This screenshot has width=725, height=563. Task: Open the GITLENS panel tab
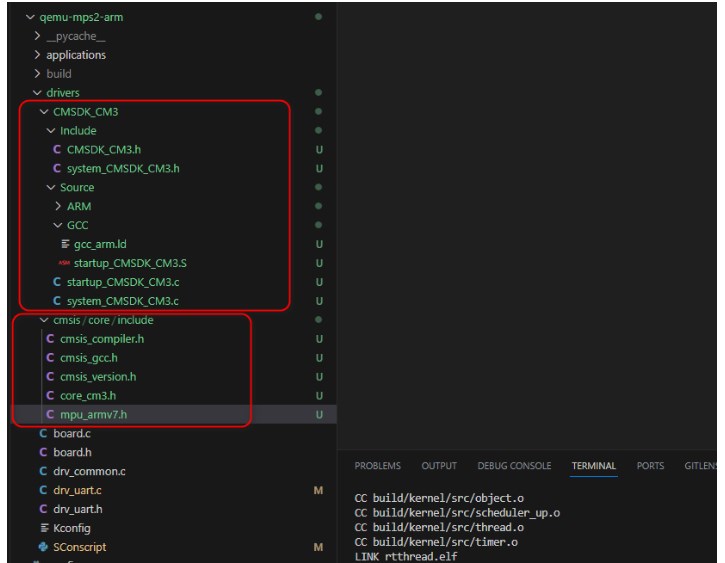pyautogui.click(x=700, y=466)
